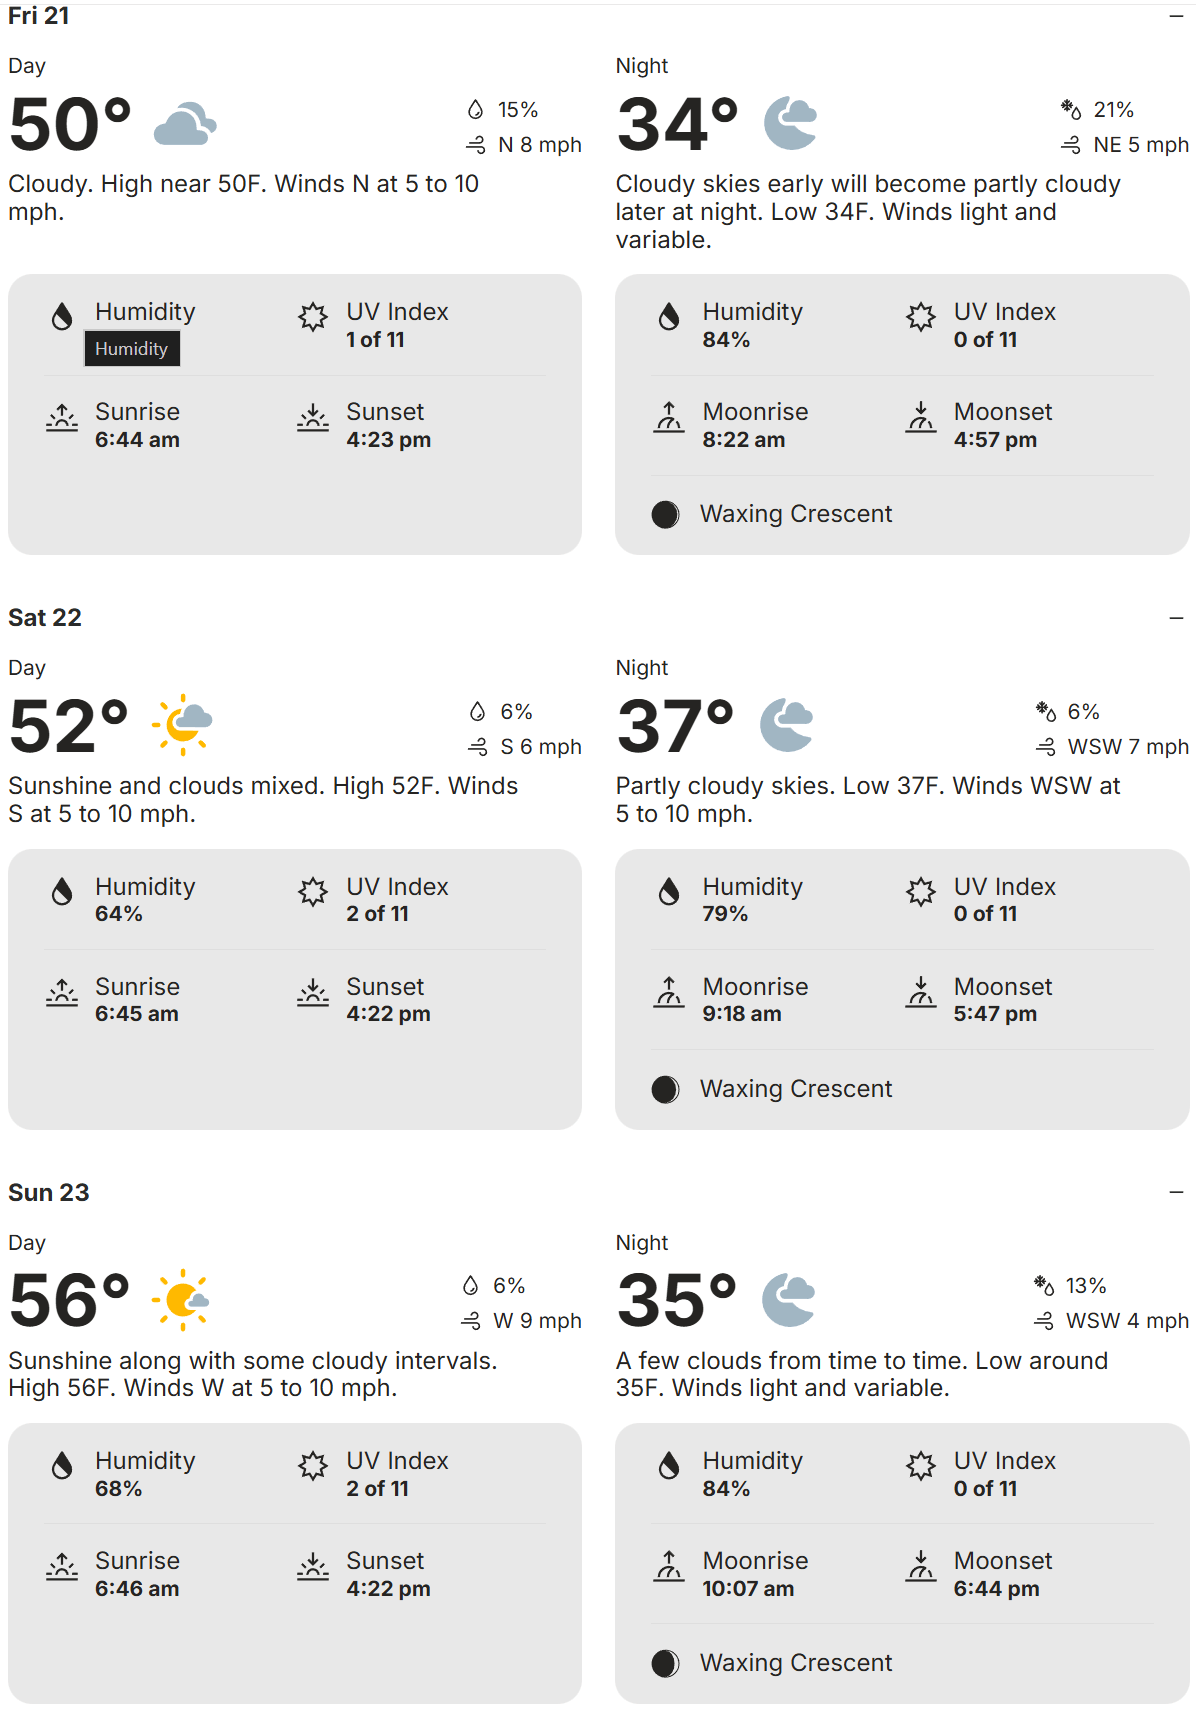Click the Friday daytime humidity droplet icon
This screenshot has width=1196, height=1715.
tap(62, 317)
